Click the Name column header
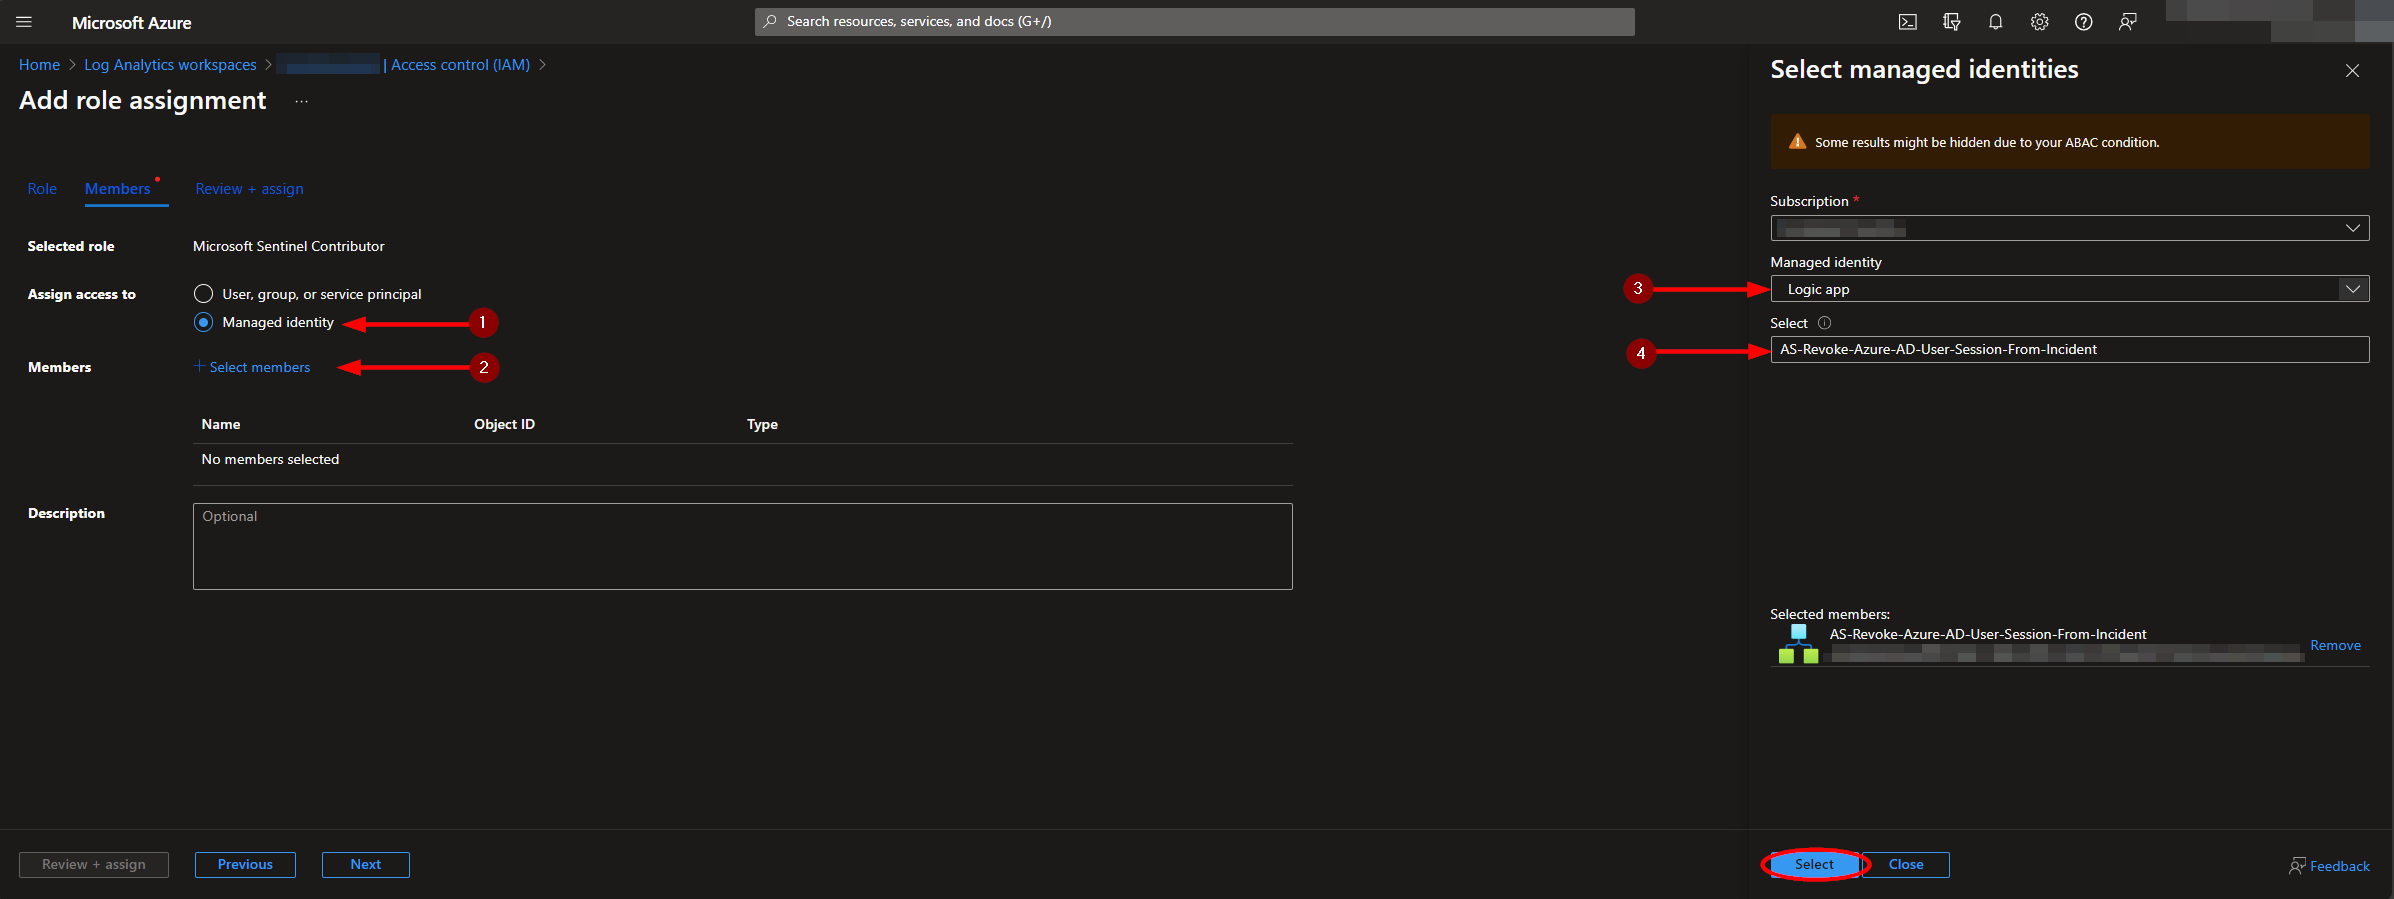This screenshot has height=899, width=2394. pyautogui.click(x=221, y=424)
